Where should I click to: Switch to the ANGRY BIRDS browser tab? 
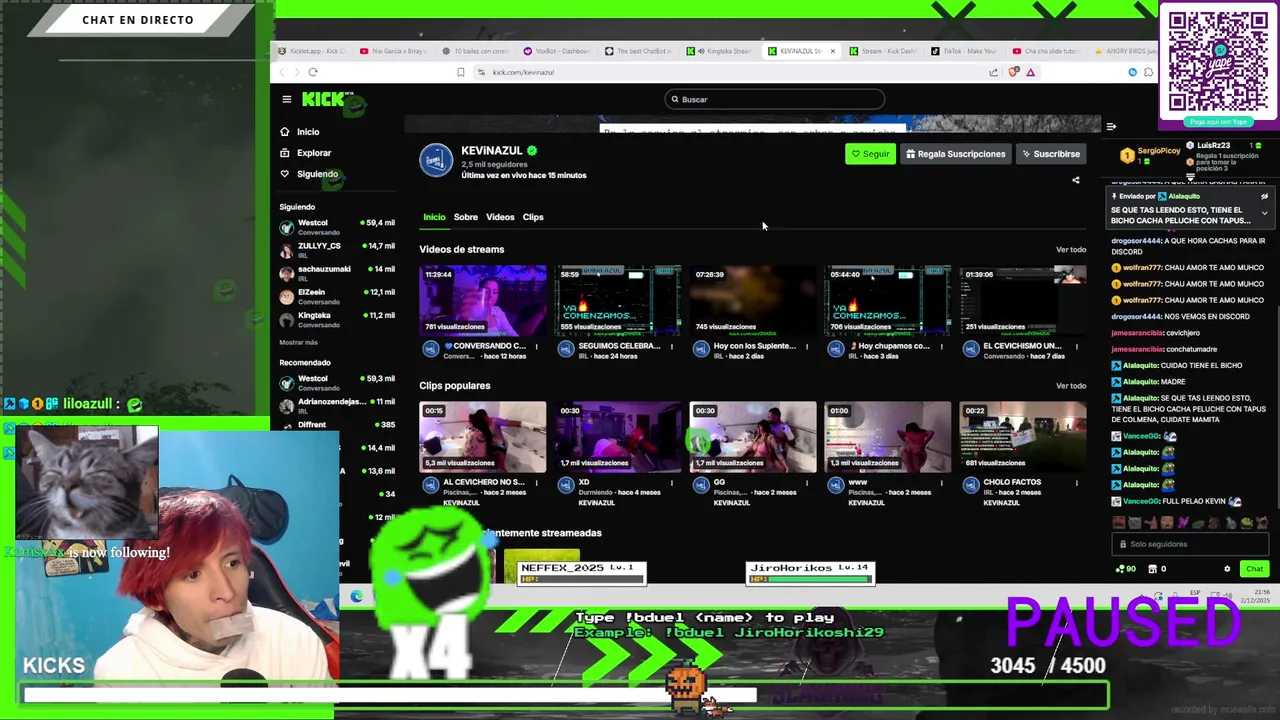1125,51
